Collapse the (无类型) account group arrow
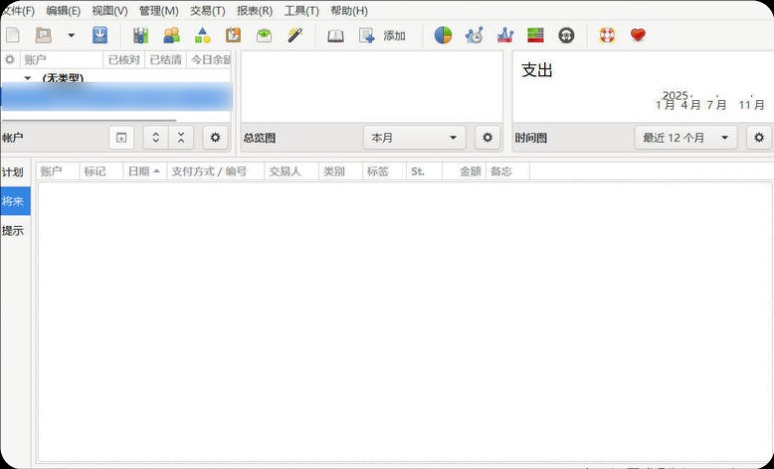This screenshot has height=469, width=774. 28,78
